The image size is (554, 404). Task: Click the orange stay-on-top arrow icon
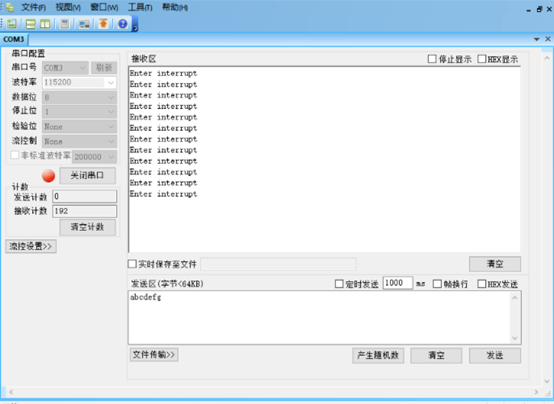click(103, 24)
